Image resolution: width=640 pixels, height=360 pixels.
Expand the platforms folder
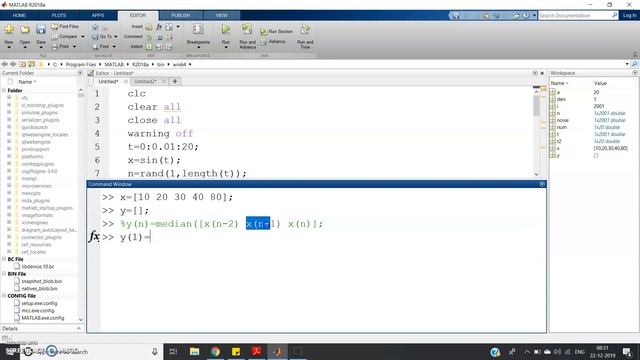(9, 156)
